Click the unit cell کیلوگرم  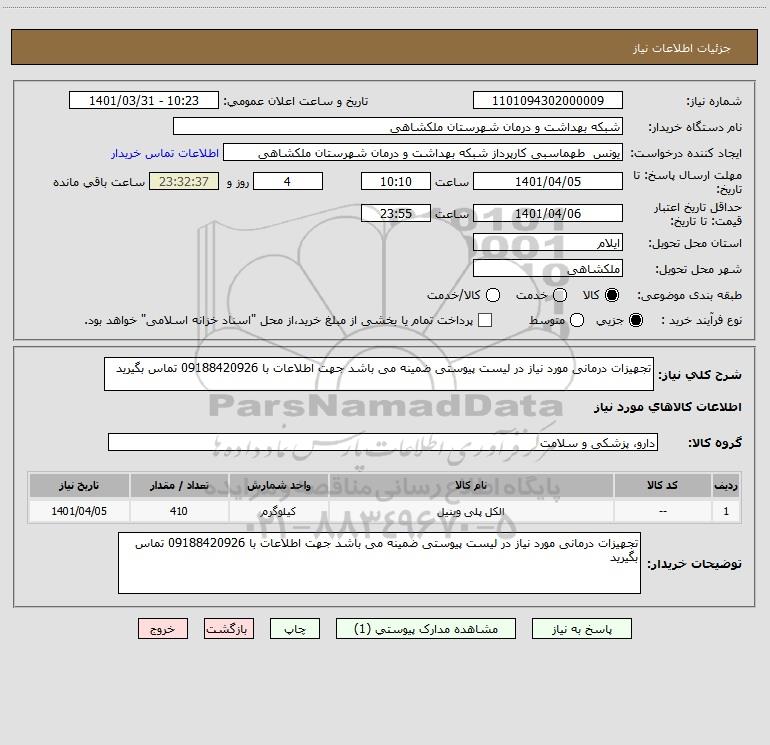coord(278,511)
